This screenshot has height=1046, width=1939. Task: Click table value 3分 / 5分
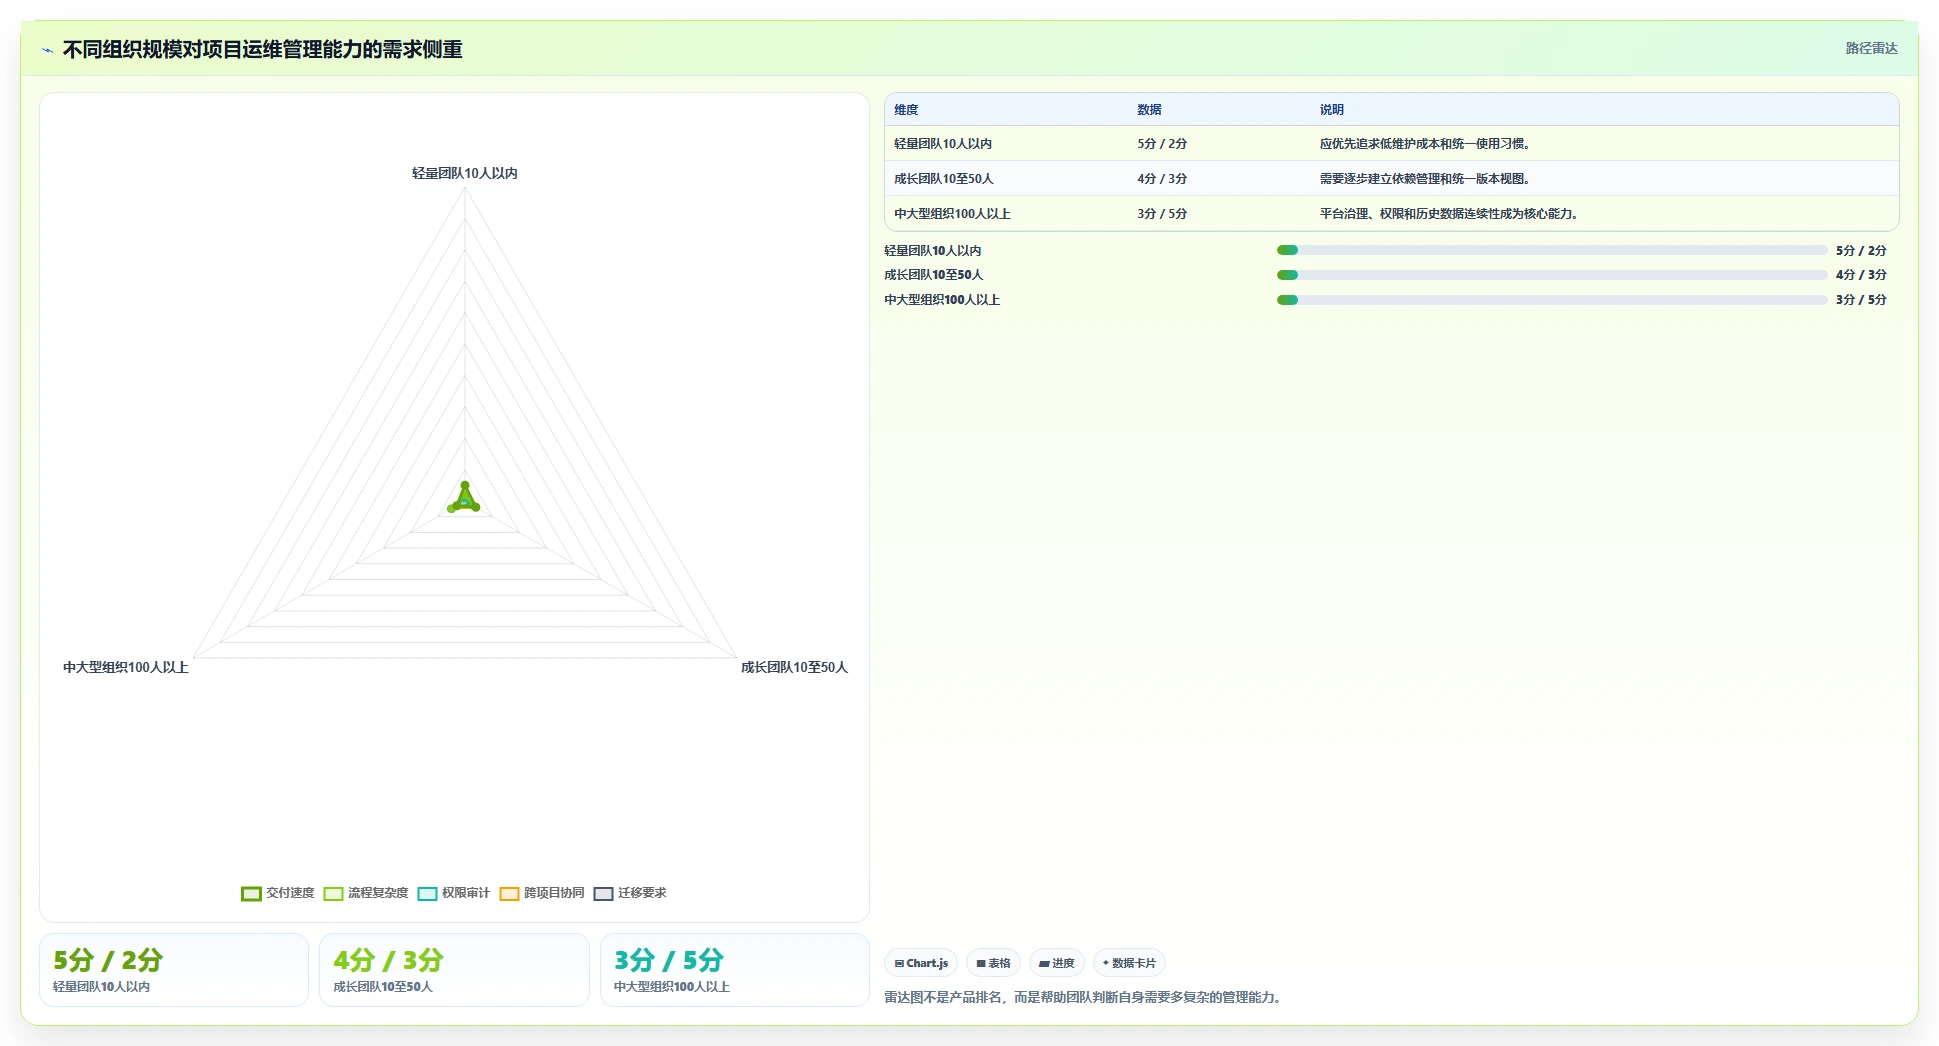click(1162, 214)
